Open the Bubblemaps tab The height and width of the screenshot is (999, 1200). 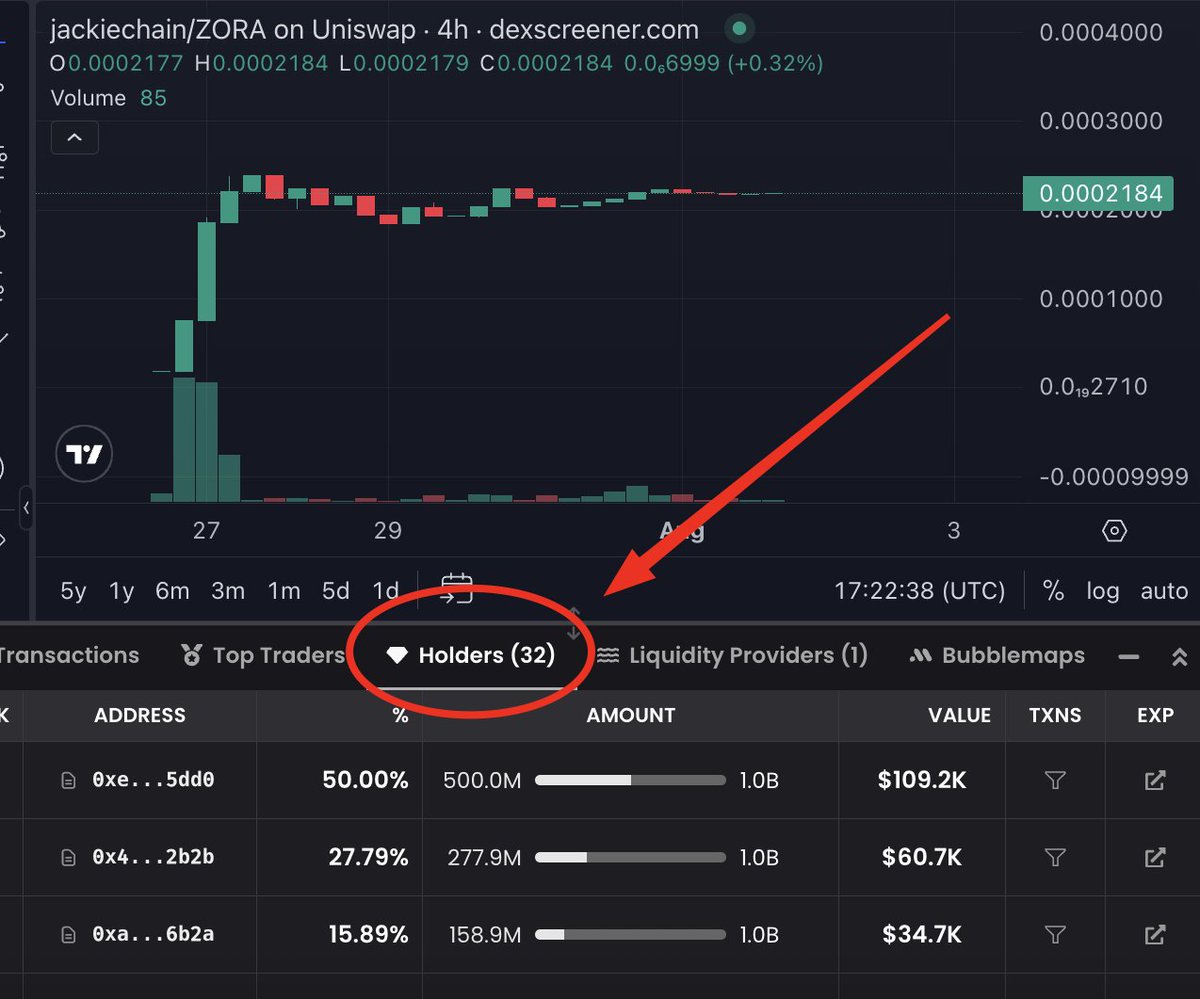pos(997,656)
